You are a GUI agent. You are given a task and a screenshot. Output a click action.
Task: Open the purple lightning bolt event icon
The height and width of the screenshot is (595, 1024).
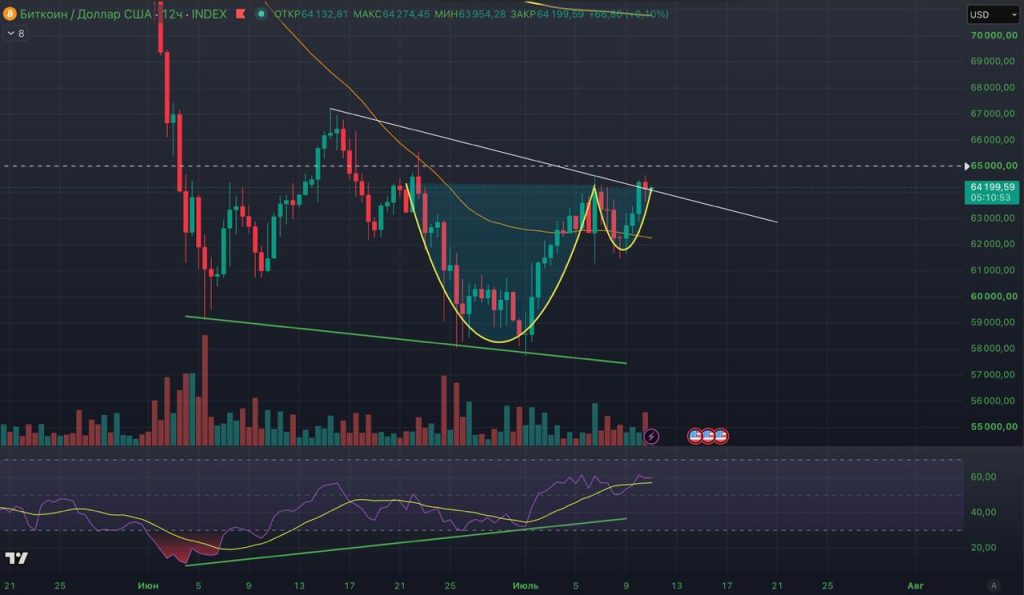pos(651,436)
